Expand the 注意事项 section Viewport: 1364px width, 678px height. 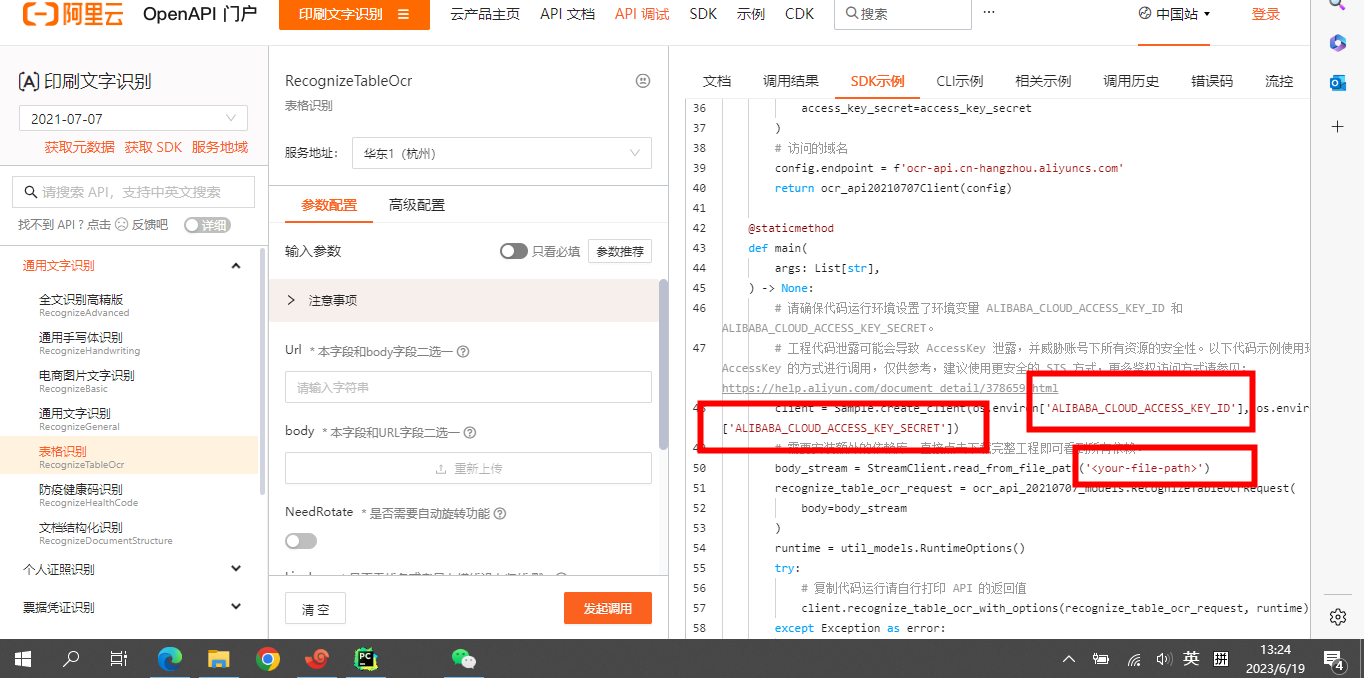pyautogui.click(x=464, y=300)
